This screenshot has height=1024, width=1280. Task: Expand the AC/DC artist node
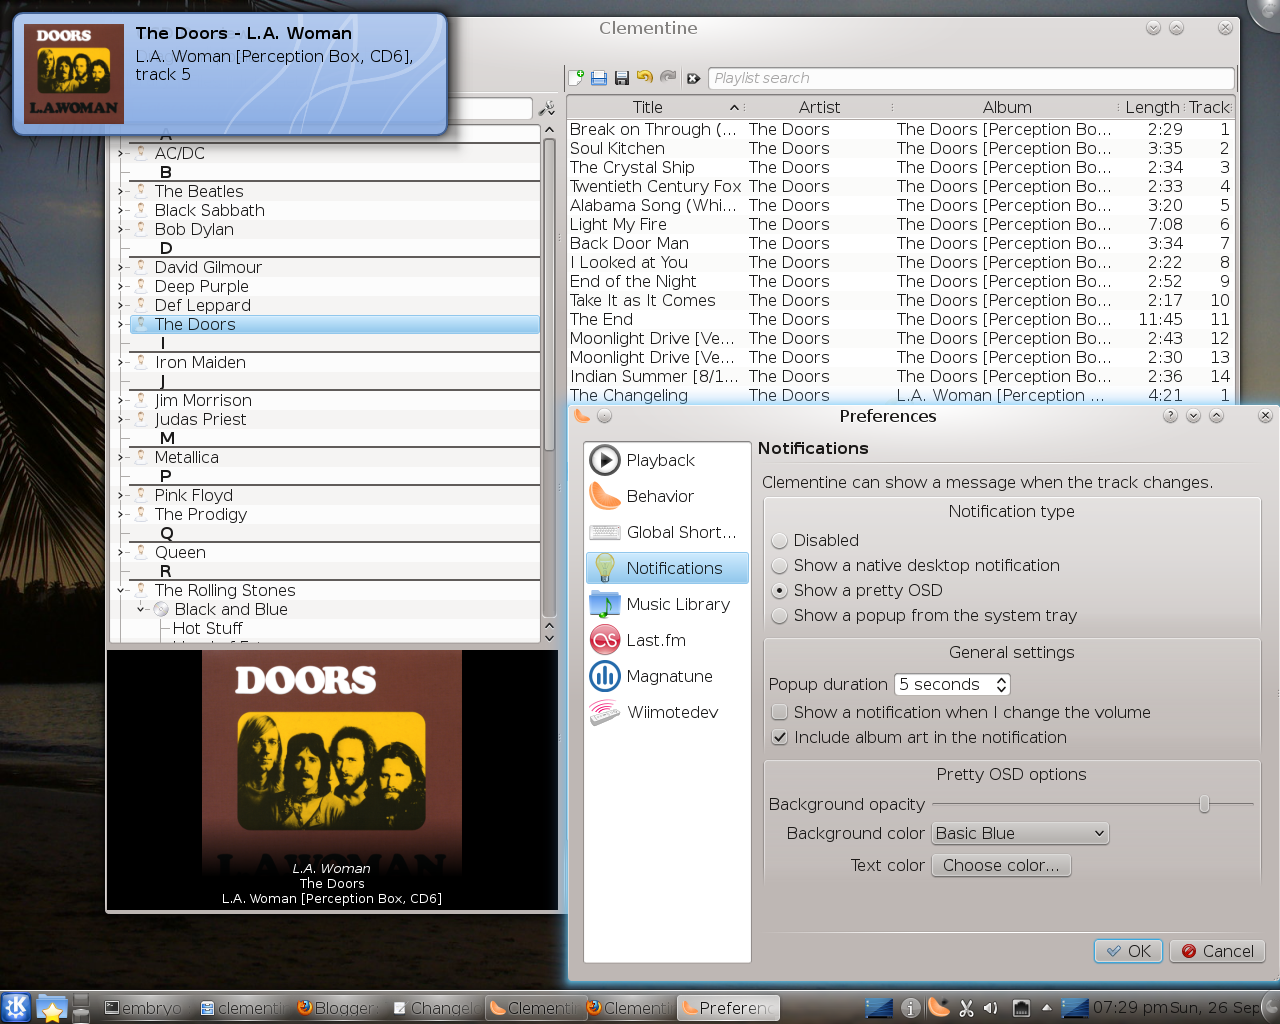coord(120,153)
